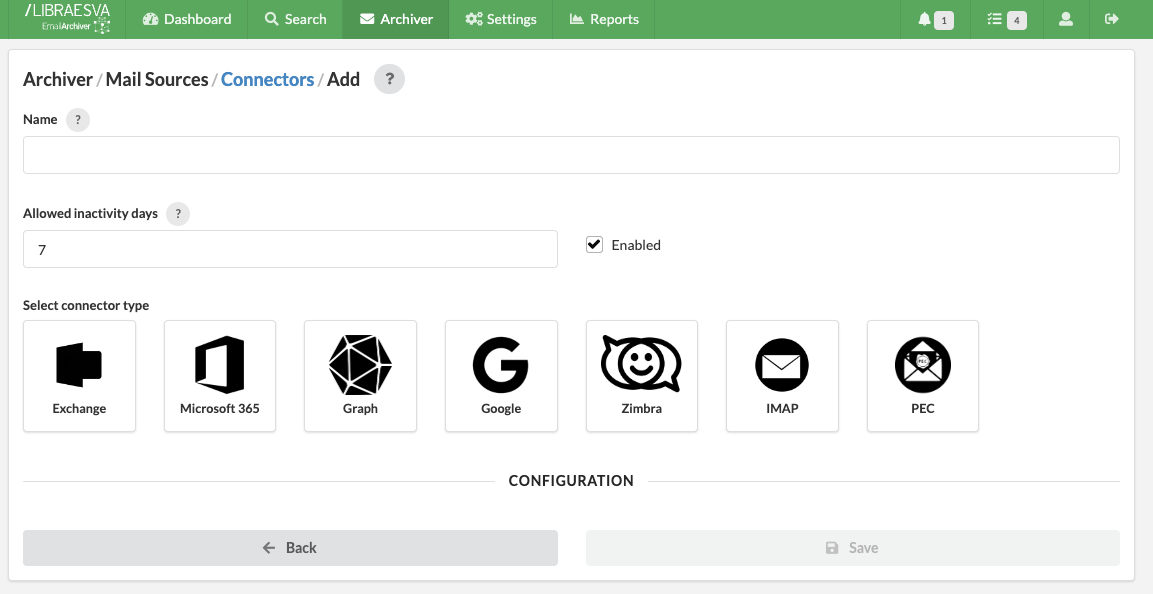Open the Dashboard menu
The height and width of the screenshot is (594, 1153).
click(x=187, y=19)
